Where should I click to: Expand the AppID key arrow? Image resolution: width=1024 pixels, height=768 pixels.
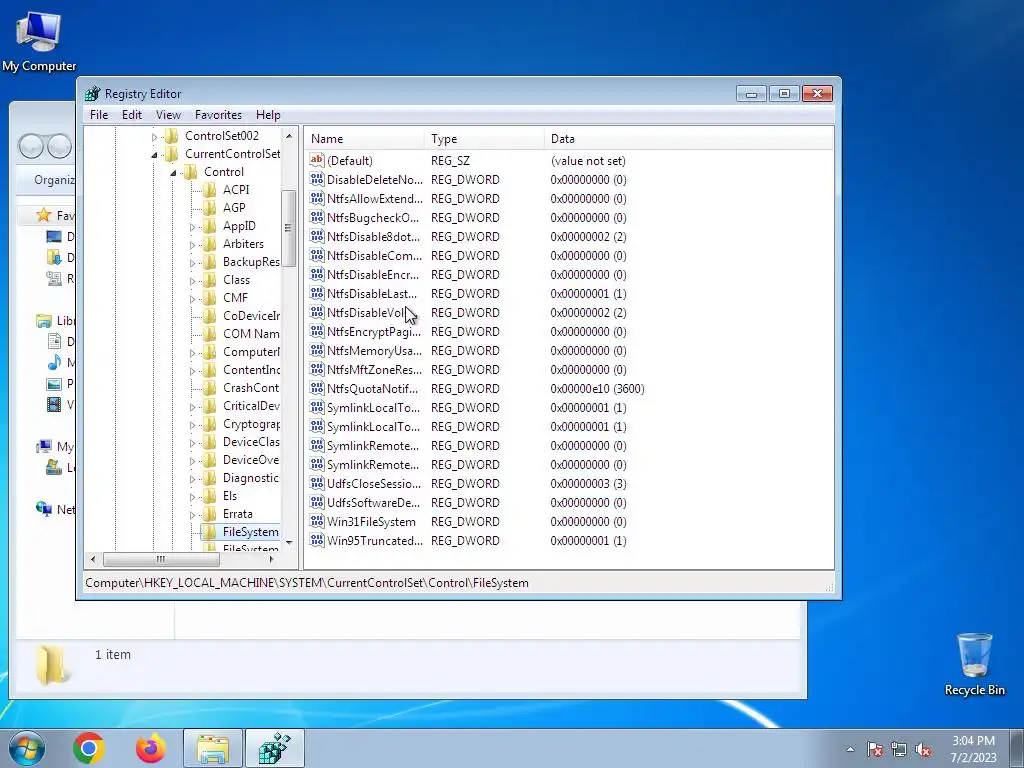pyautogui.click(x=192, y=227)
